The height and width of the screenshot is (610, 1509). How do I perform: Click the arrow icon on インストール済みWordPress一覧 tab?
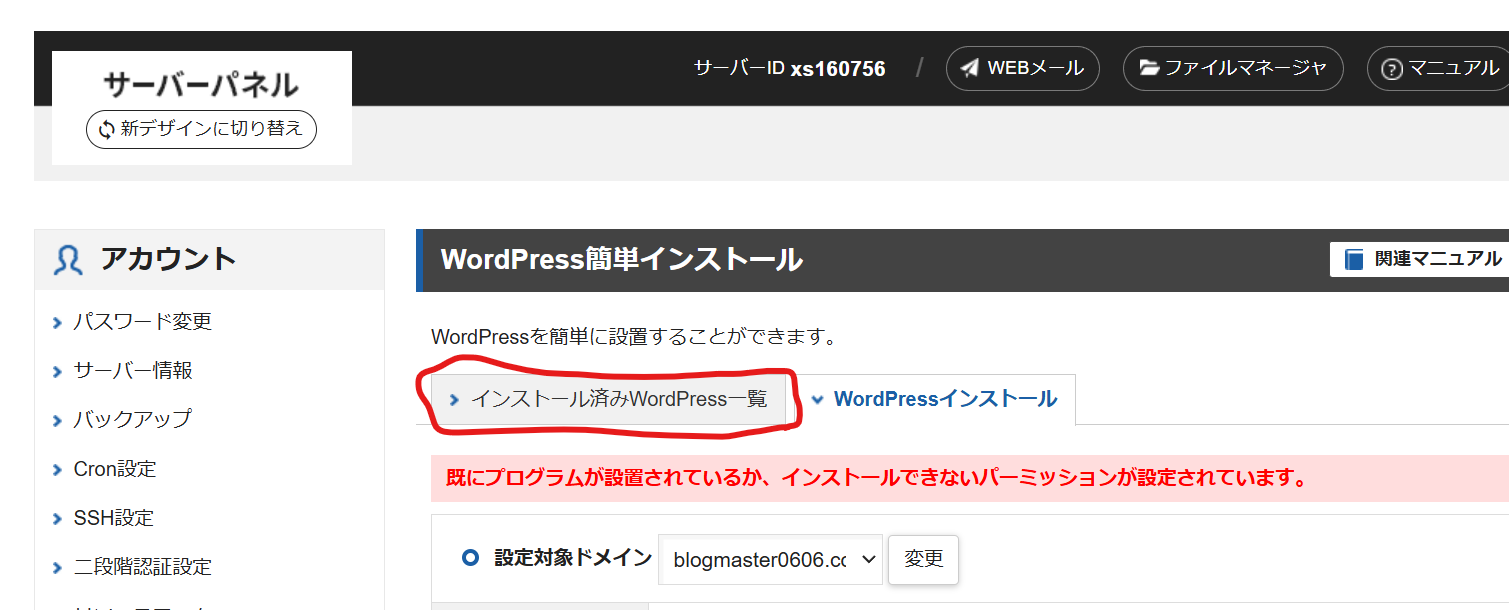[x=454, y=399]
